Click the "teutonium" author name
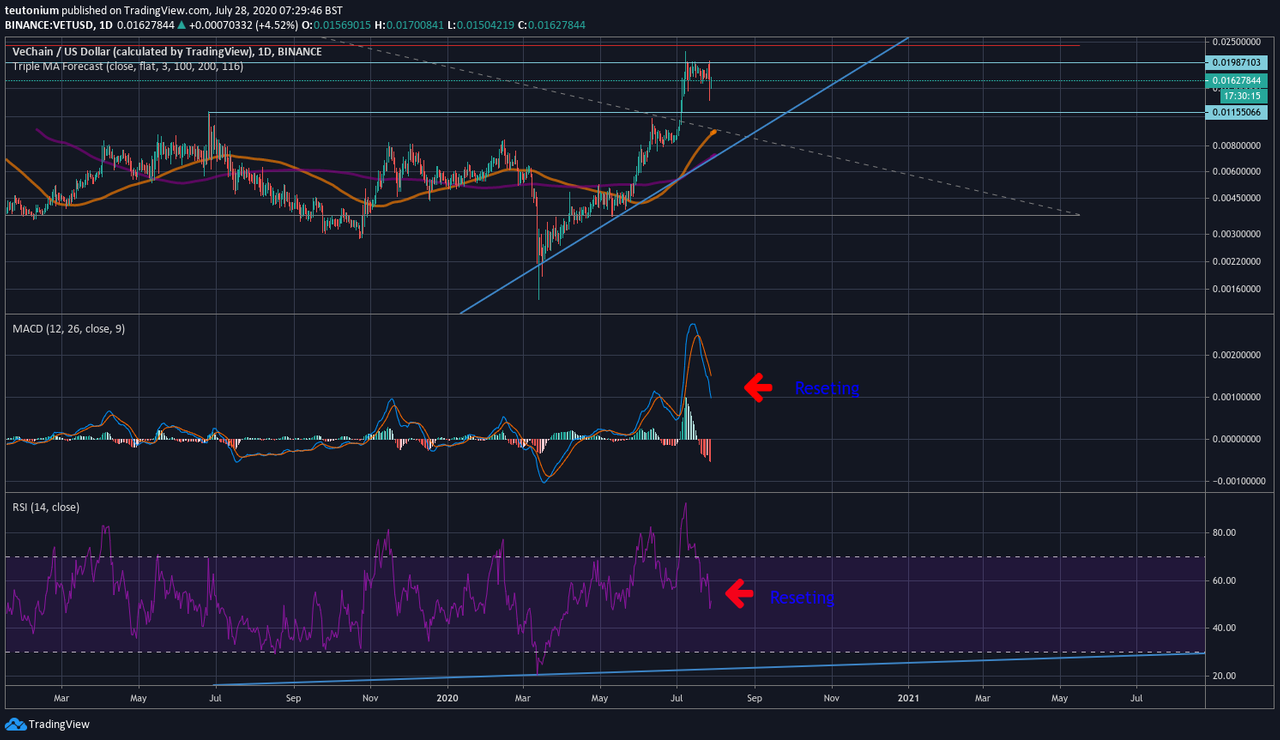This screenshot has height=740, width=1280. coord(31,10)
